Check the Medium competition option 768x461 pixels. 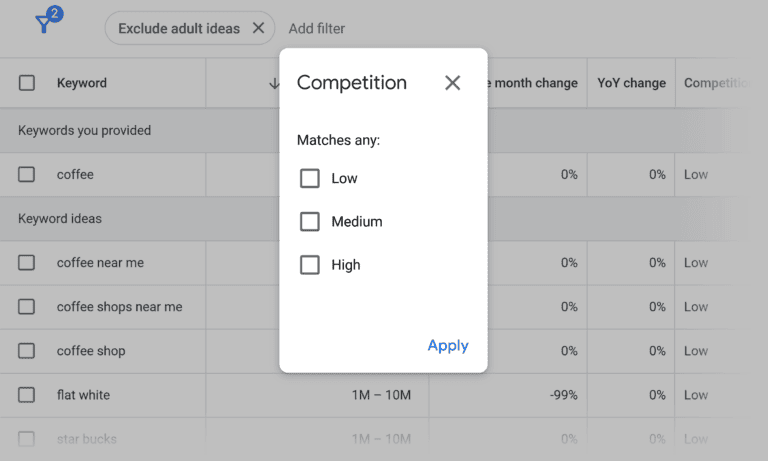coord(310,221)
